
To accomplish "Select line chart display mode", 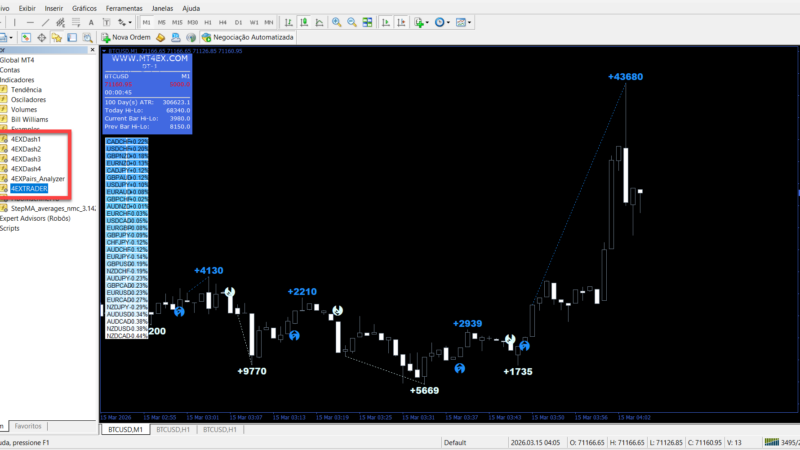I will [319, 22].
